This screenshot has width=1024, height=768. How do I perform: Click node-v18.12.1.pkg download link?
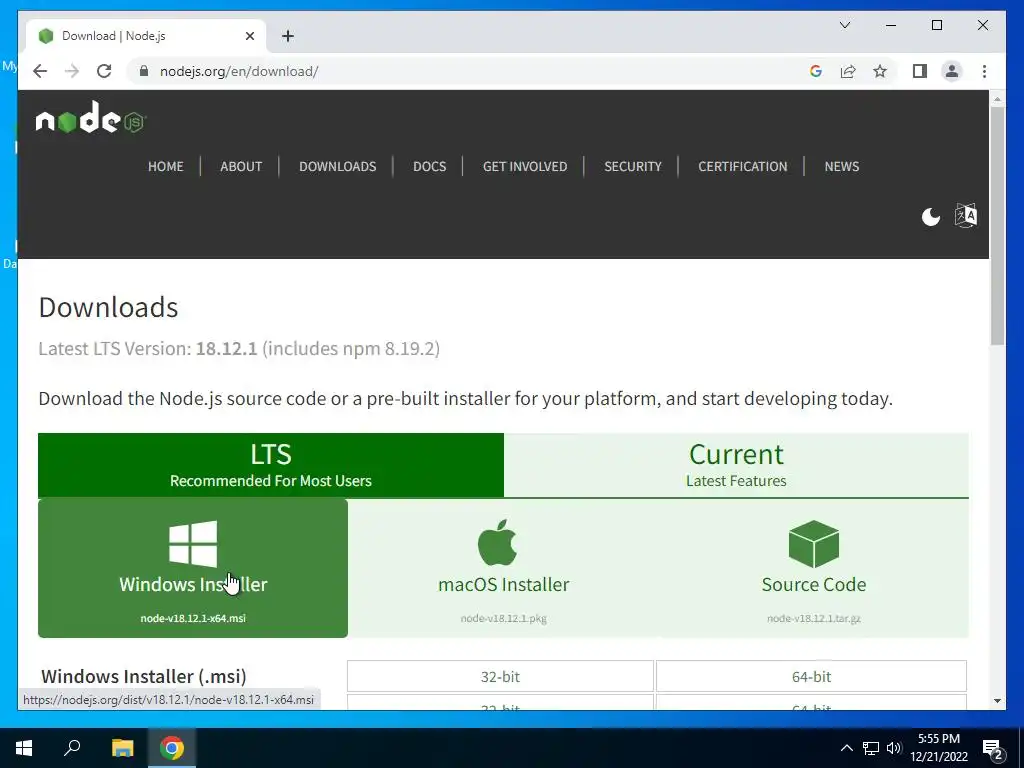[504, 618]
